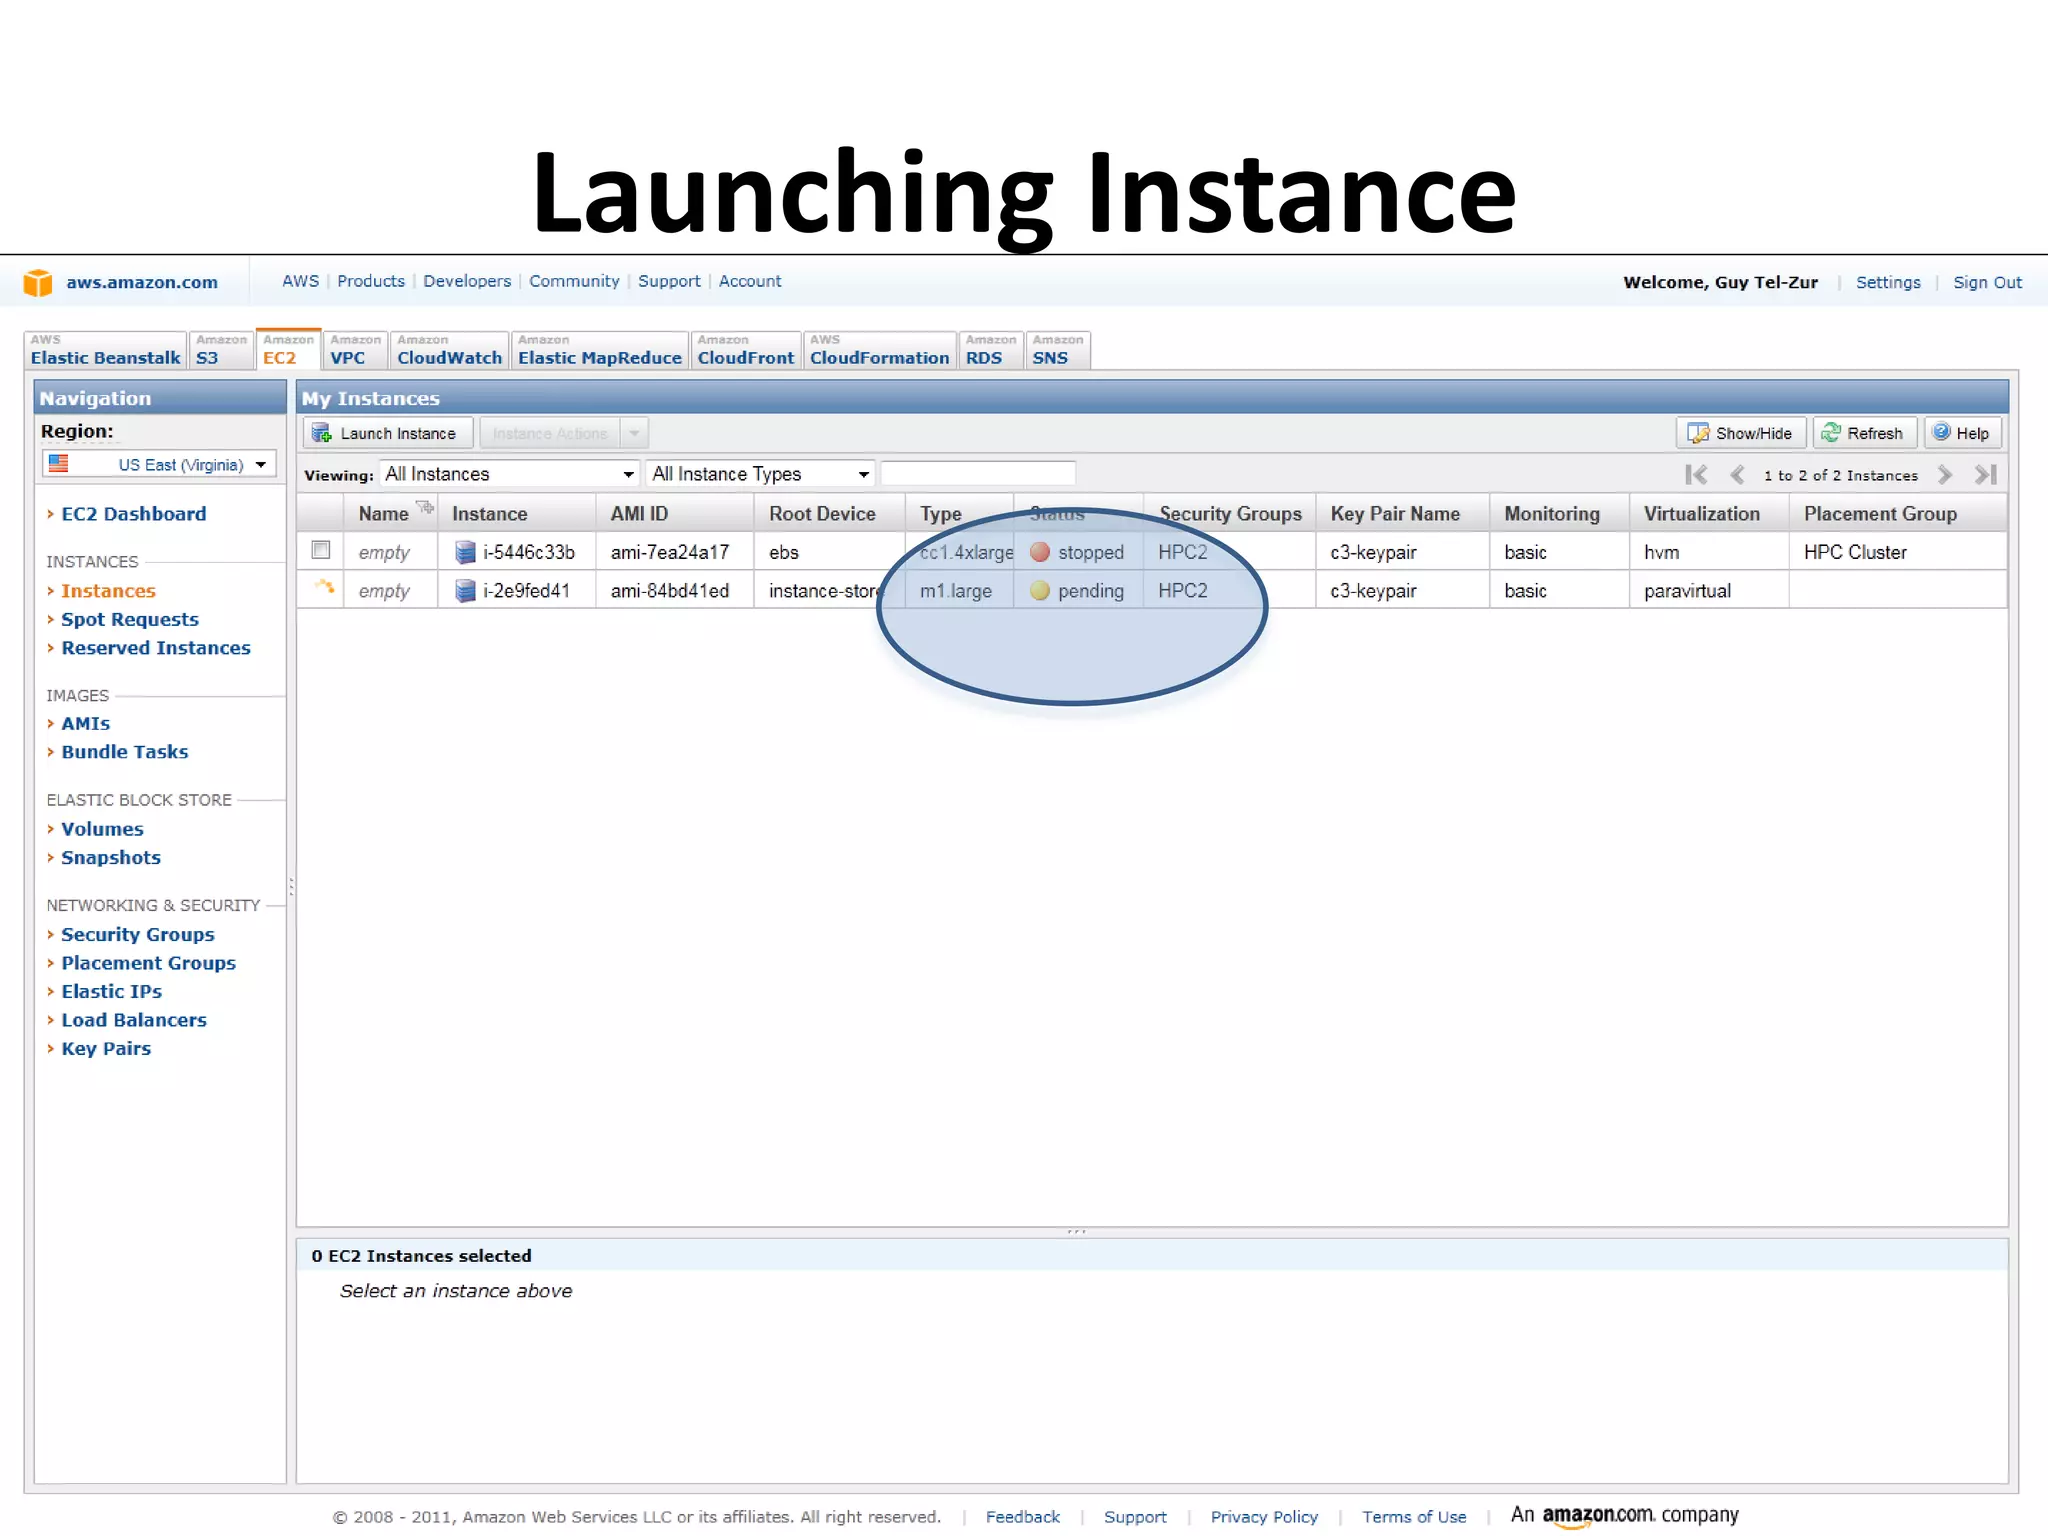
Task: Click the Placement Group column header
Action: click(1897, 514)
